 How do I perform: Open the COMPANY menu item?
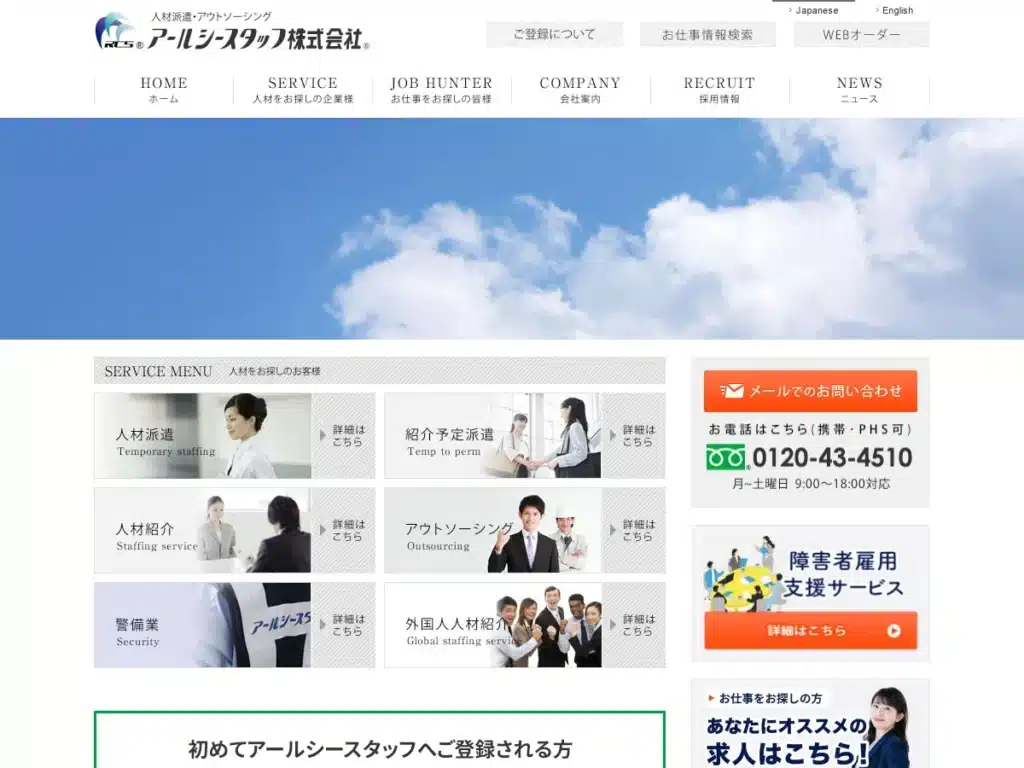[581, 89]
